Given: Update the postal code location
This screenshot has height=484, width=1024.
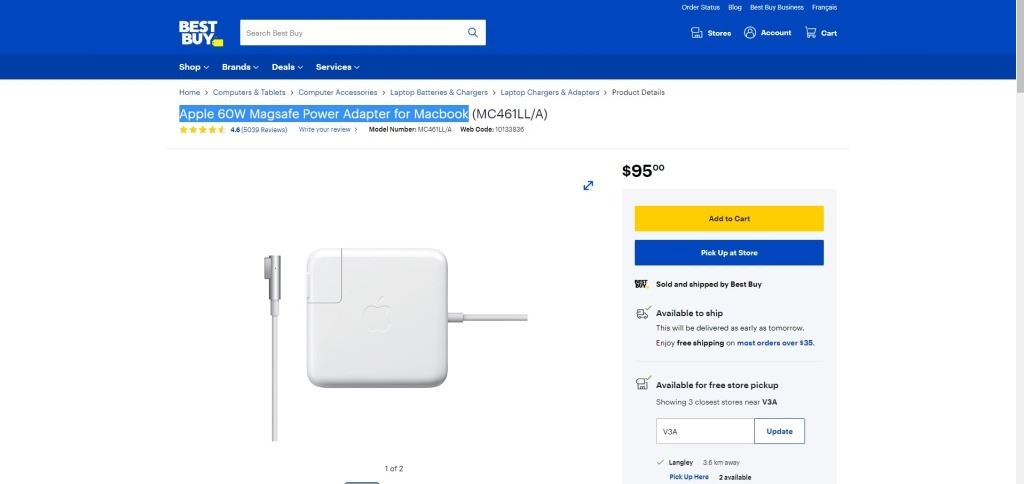Looking at the screenshot, I should [779, 431].
